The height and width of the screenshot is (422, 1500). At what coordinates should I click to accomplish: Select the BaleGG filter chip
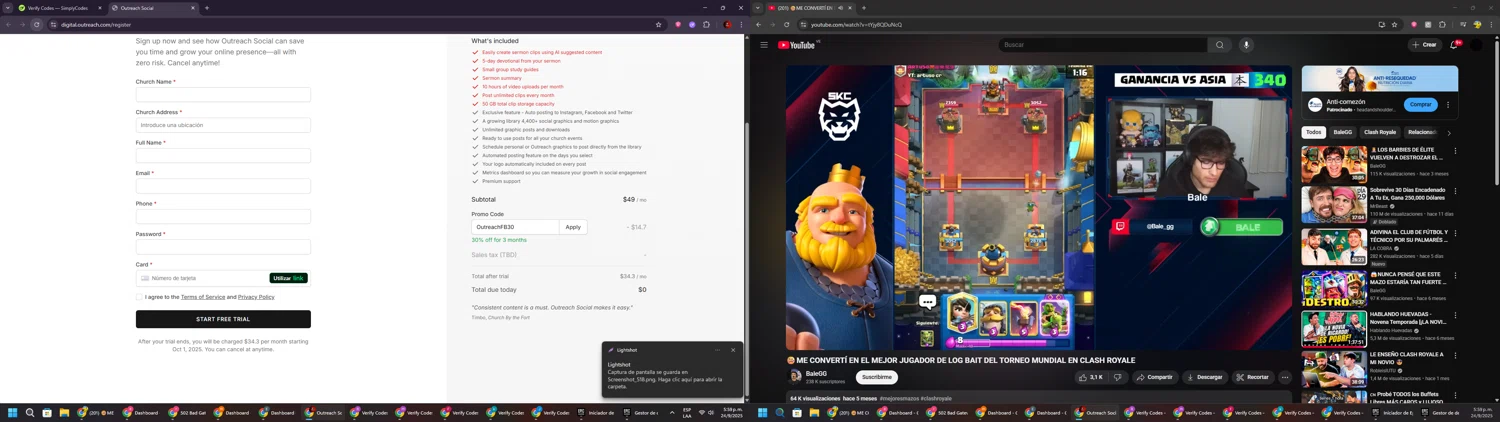coord(1343,132)
